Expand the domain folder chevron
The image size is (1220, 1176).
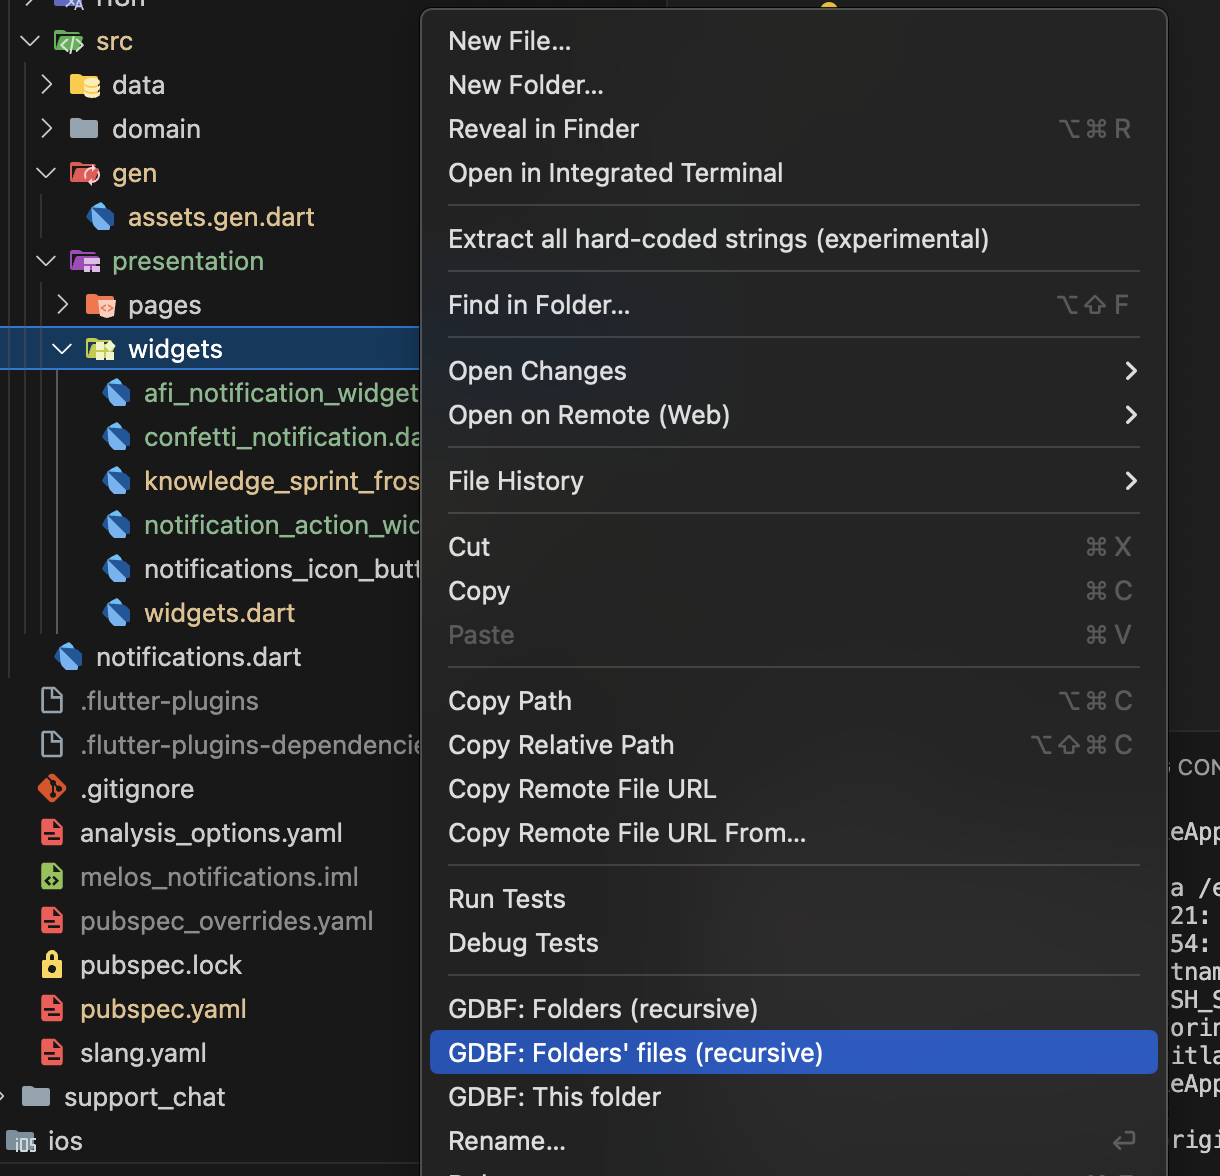46,129
